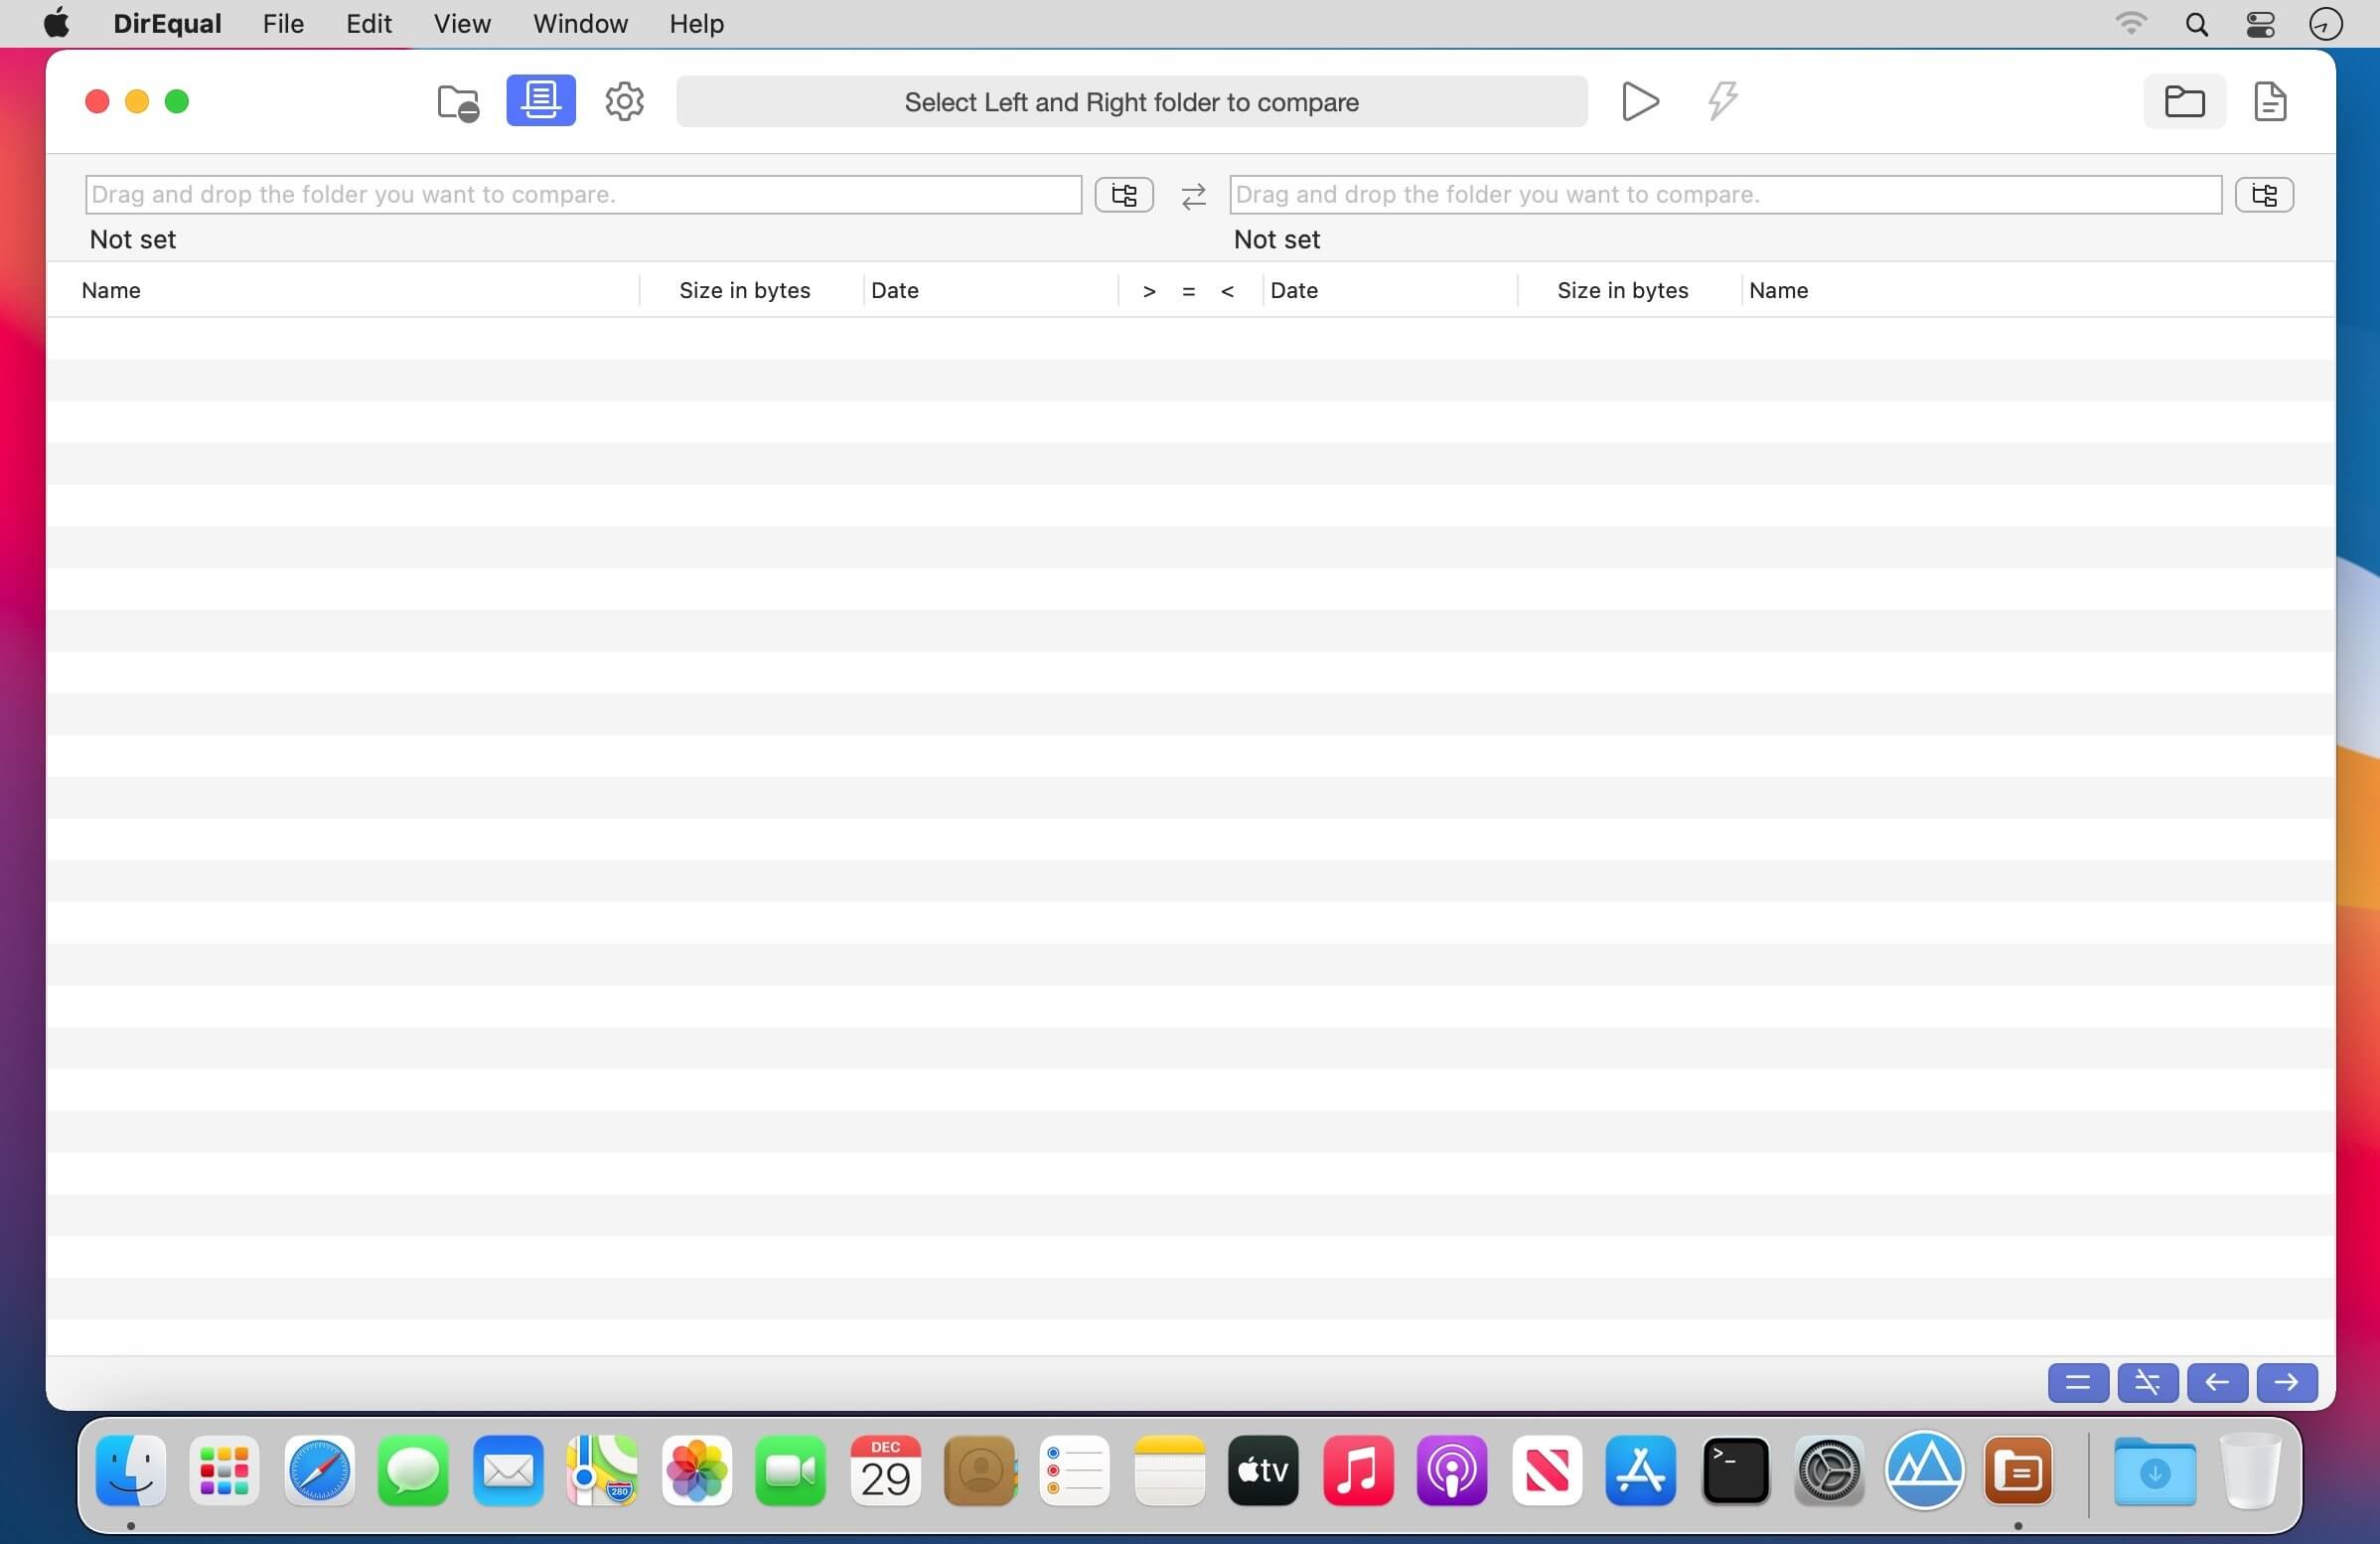Viewport: 2380px width, 1544px height.
Task: Toggle the right arrow filter button
Action: (x=2286, y=1383)
